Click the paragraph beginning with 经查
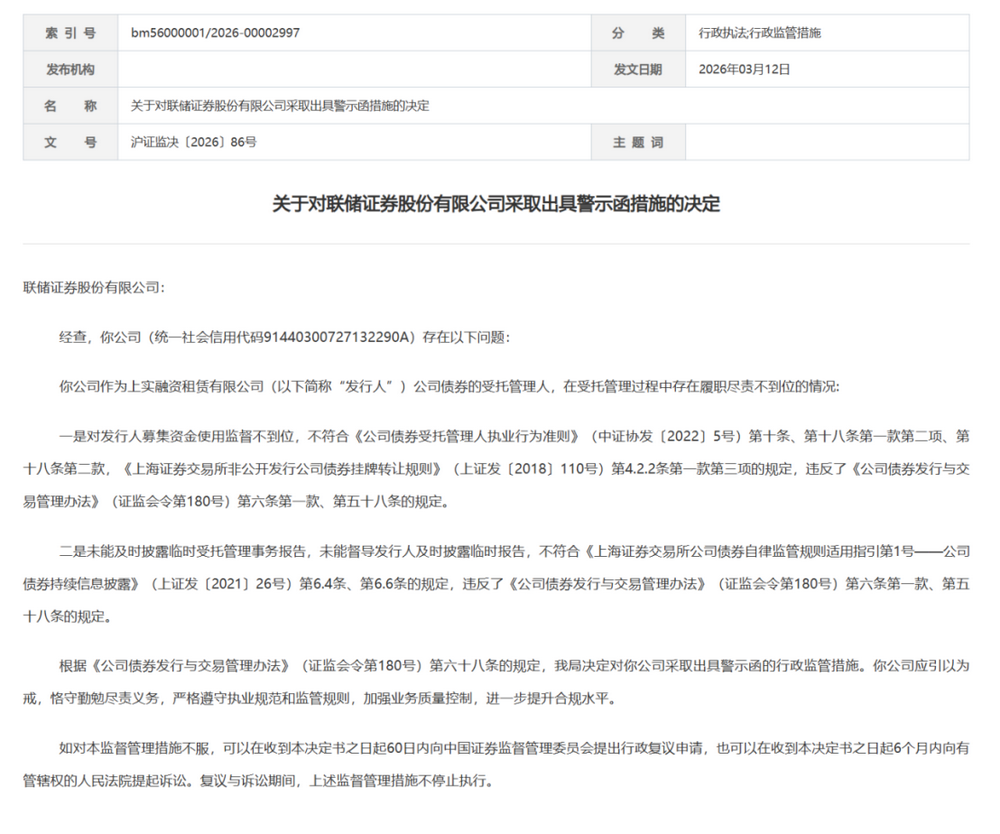 tap(285, 337)
